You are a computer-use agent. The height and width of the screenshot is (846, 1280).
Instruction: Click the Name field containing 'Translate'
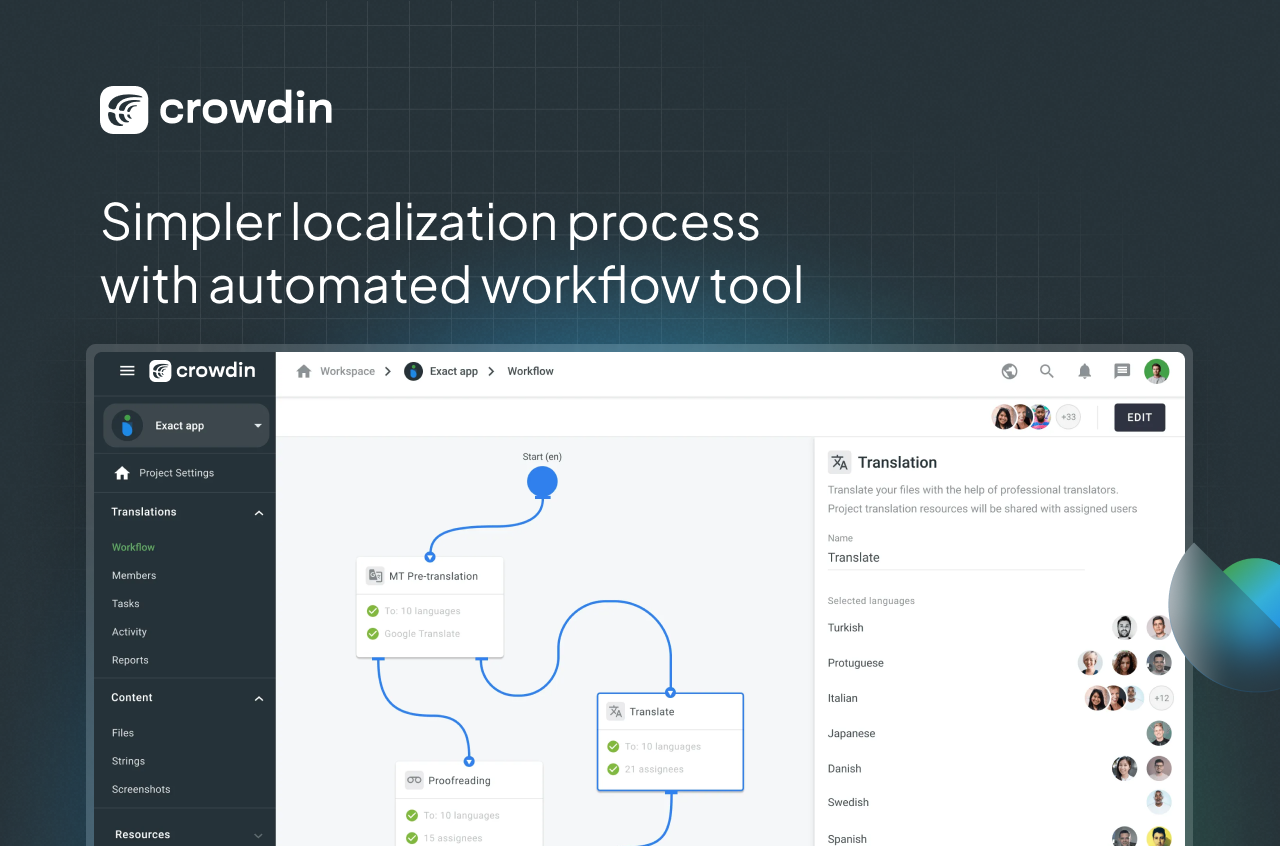pos(955,557)
